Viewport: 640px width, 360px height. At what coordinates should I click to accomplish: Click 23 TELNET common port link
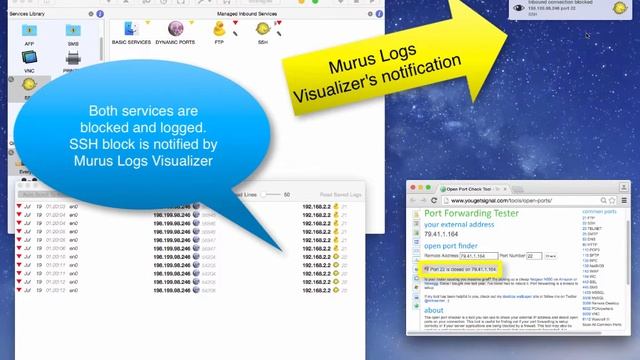coord(591,229)
